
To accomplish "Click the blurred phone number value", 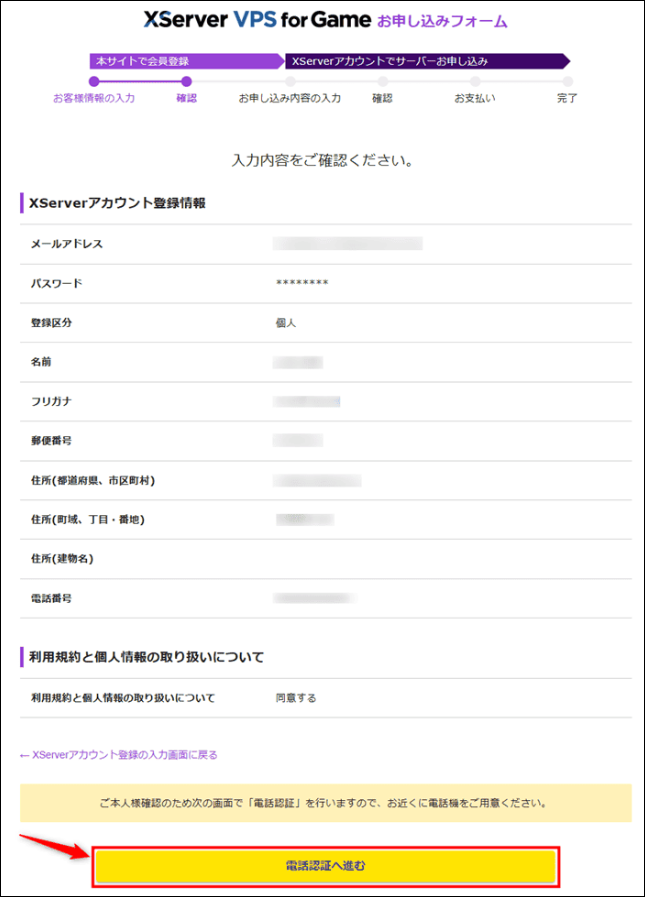I will pyautogui.click(x=315, y=598).
